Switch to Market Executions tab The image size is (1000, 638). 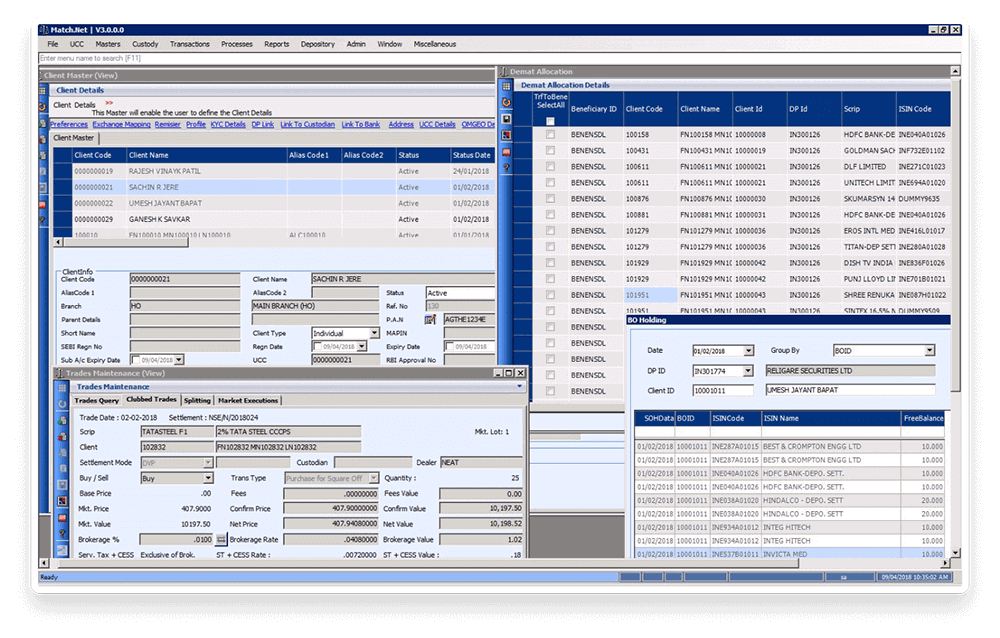tap(248, 401)
